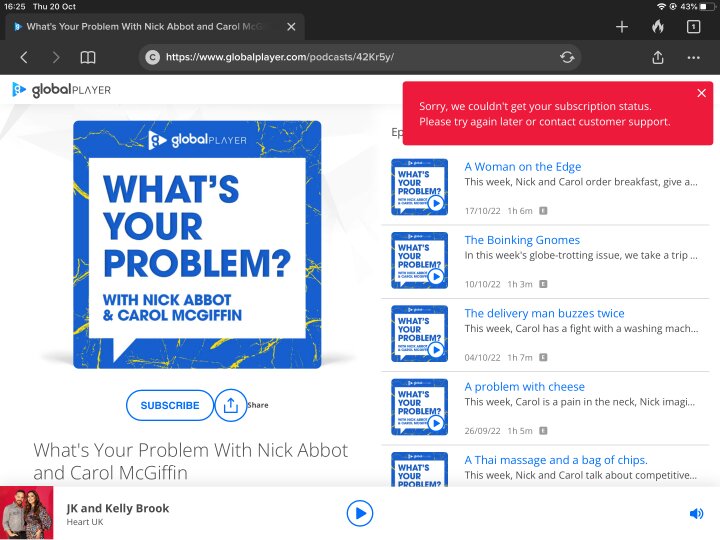Select A Woman on the Edge description text

click(x=581, y=182)
